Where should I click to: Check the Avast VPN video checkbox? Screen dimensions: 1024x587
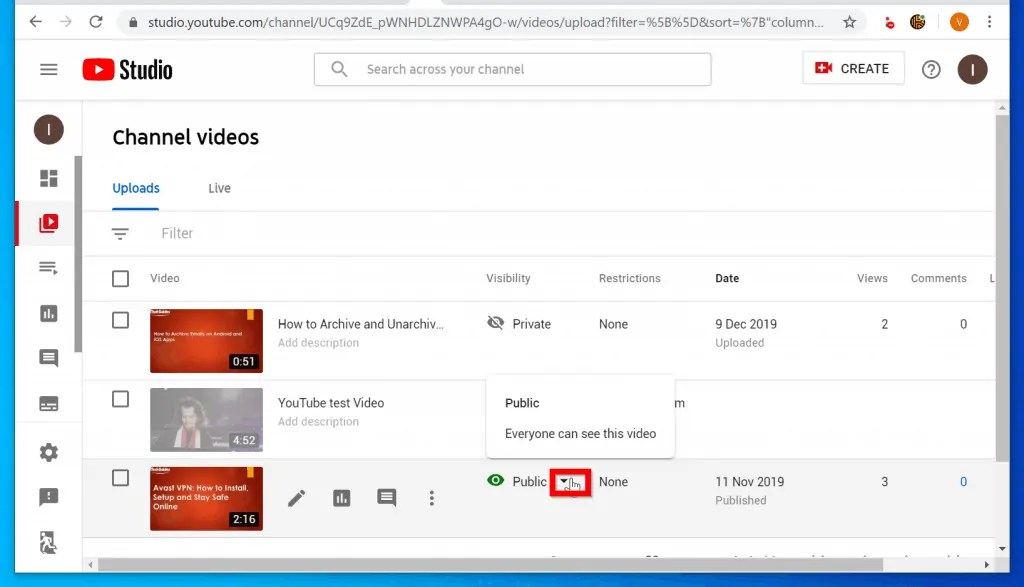120,478
